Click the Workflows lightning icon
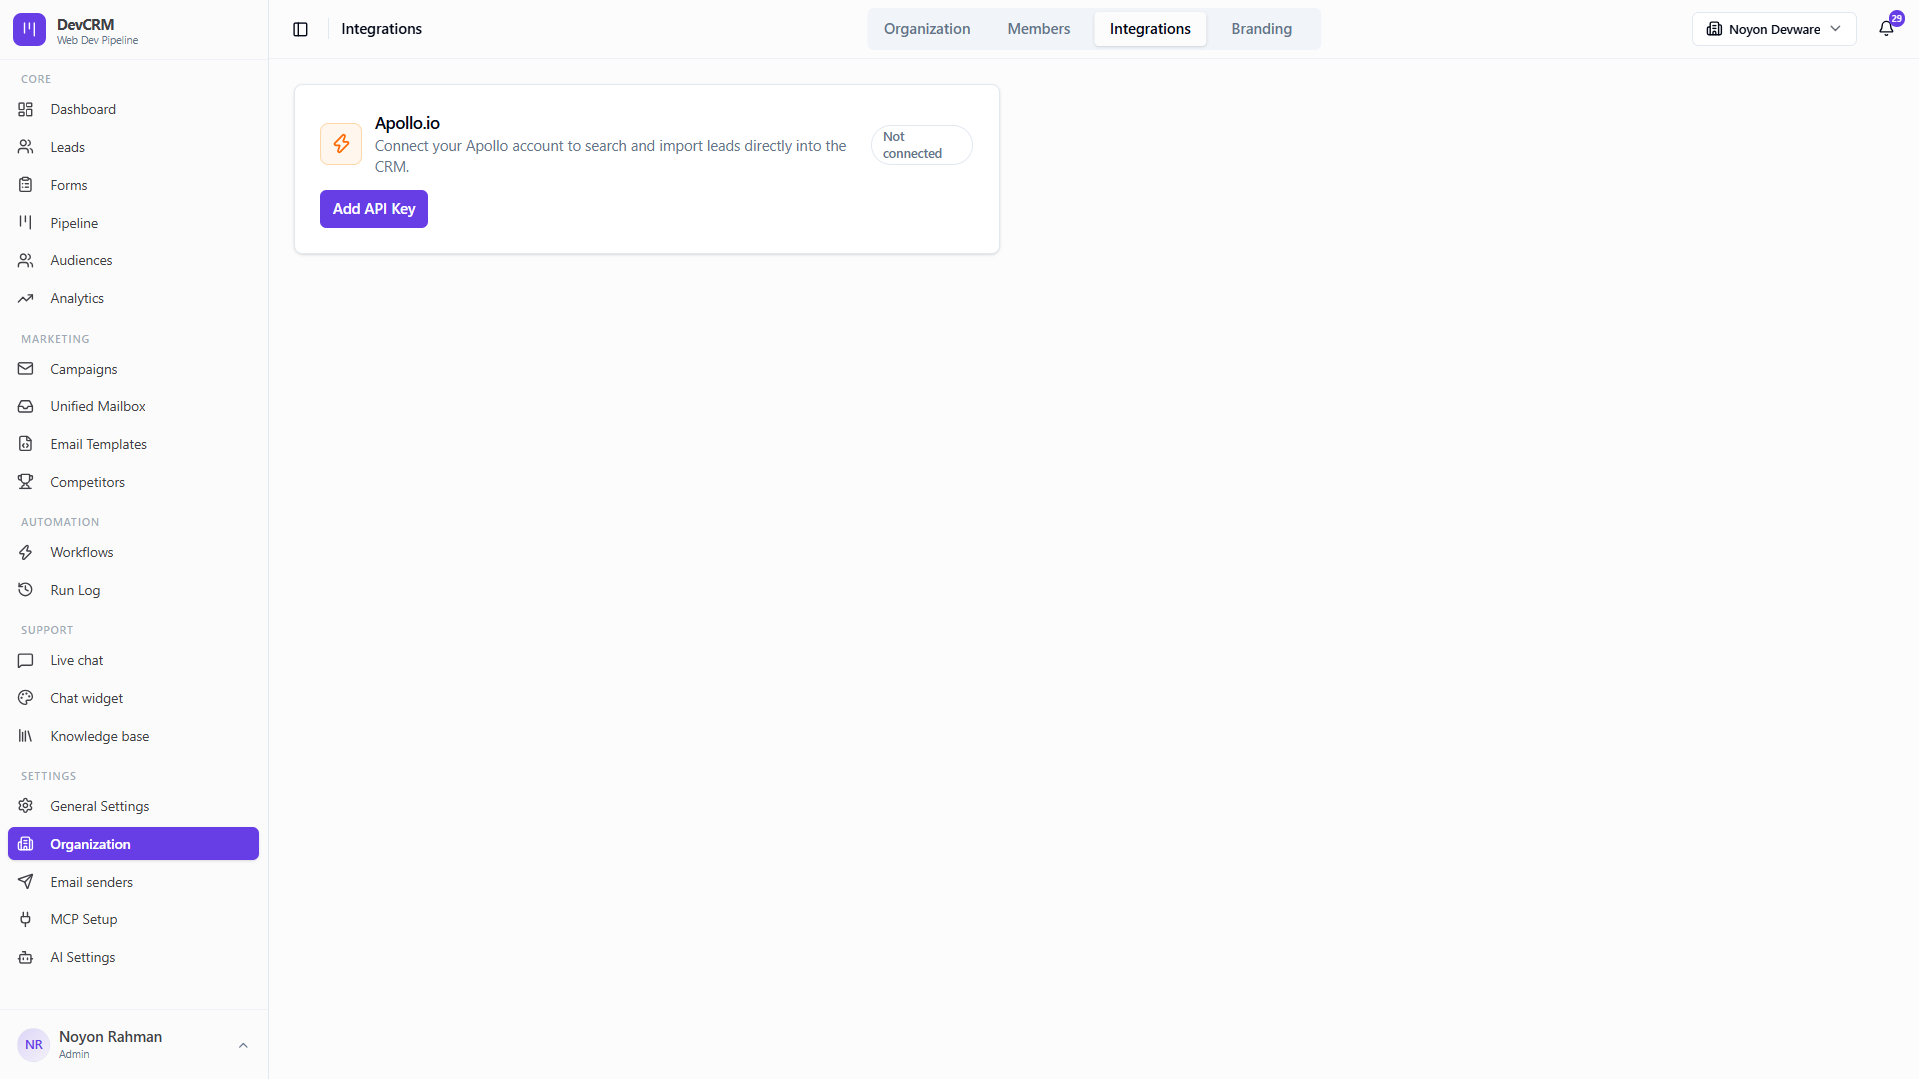1919x1079 pixels. pos(26,553)
